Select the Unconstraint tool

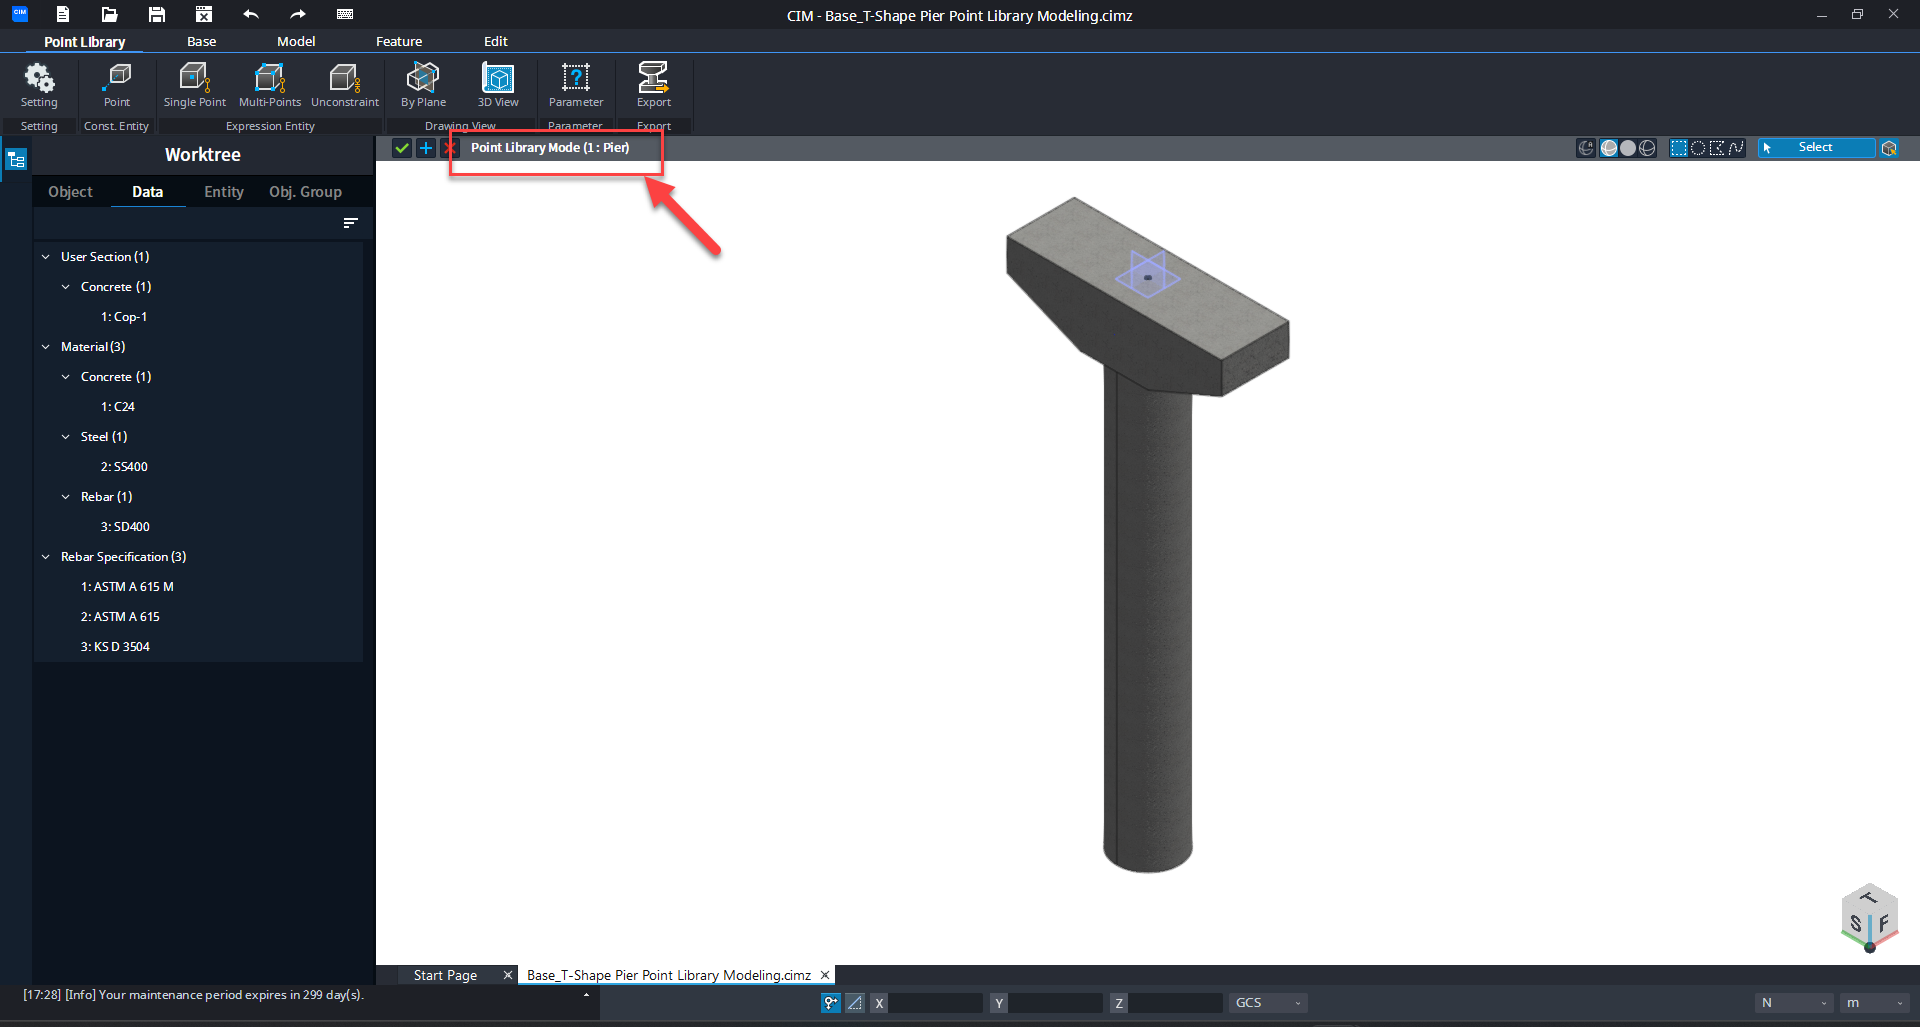pos(345,85)
